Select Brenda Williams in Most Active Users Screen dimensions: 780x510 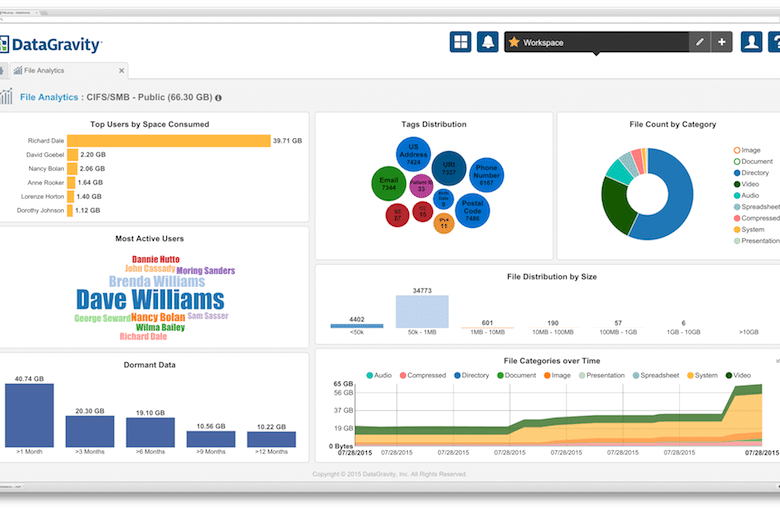pyautogui.click(x=157, y=282)
